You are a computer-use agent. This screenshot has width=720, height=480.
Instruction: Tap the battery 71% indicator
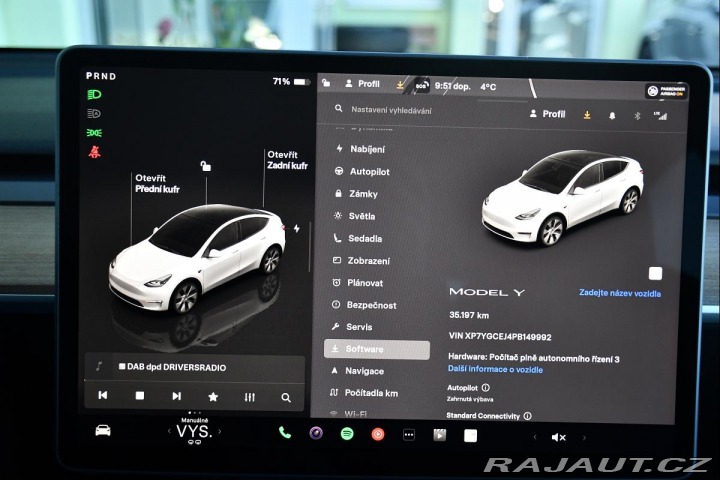pyautogui.click(x=291, y=82)
